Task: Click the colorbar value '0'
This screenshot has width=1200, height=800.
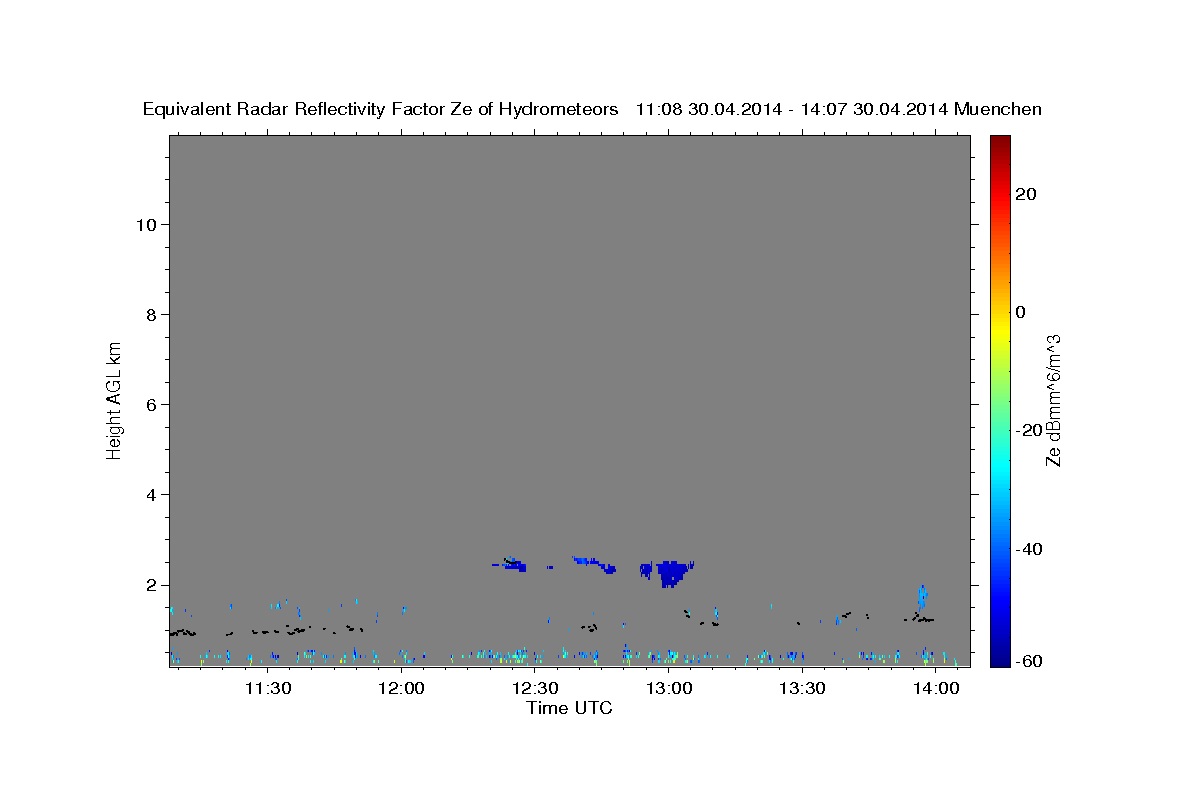Action: (1020, 311)
